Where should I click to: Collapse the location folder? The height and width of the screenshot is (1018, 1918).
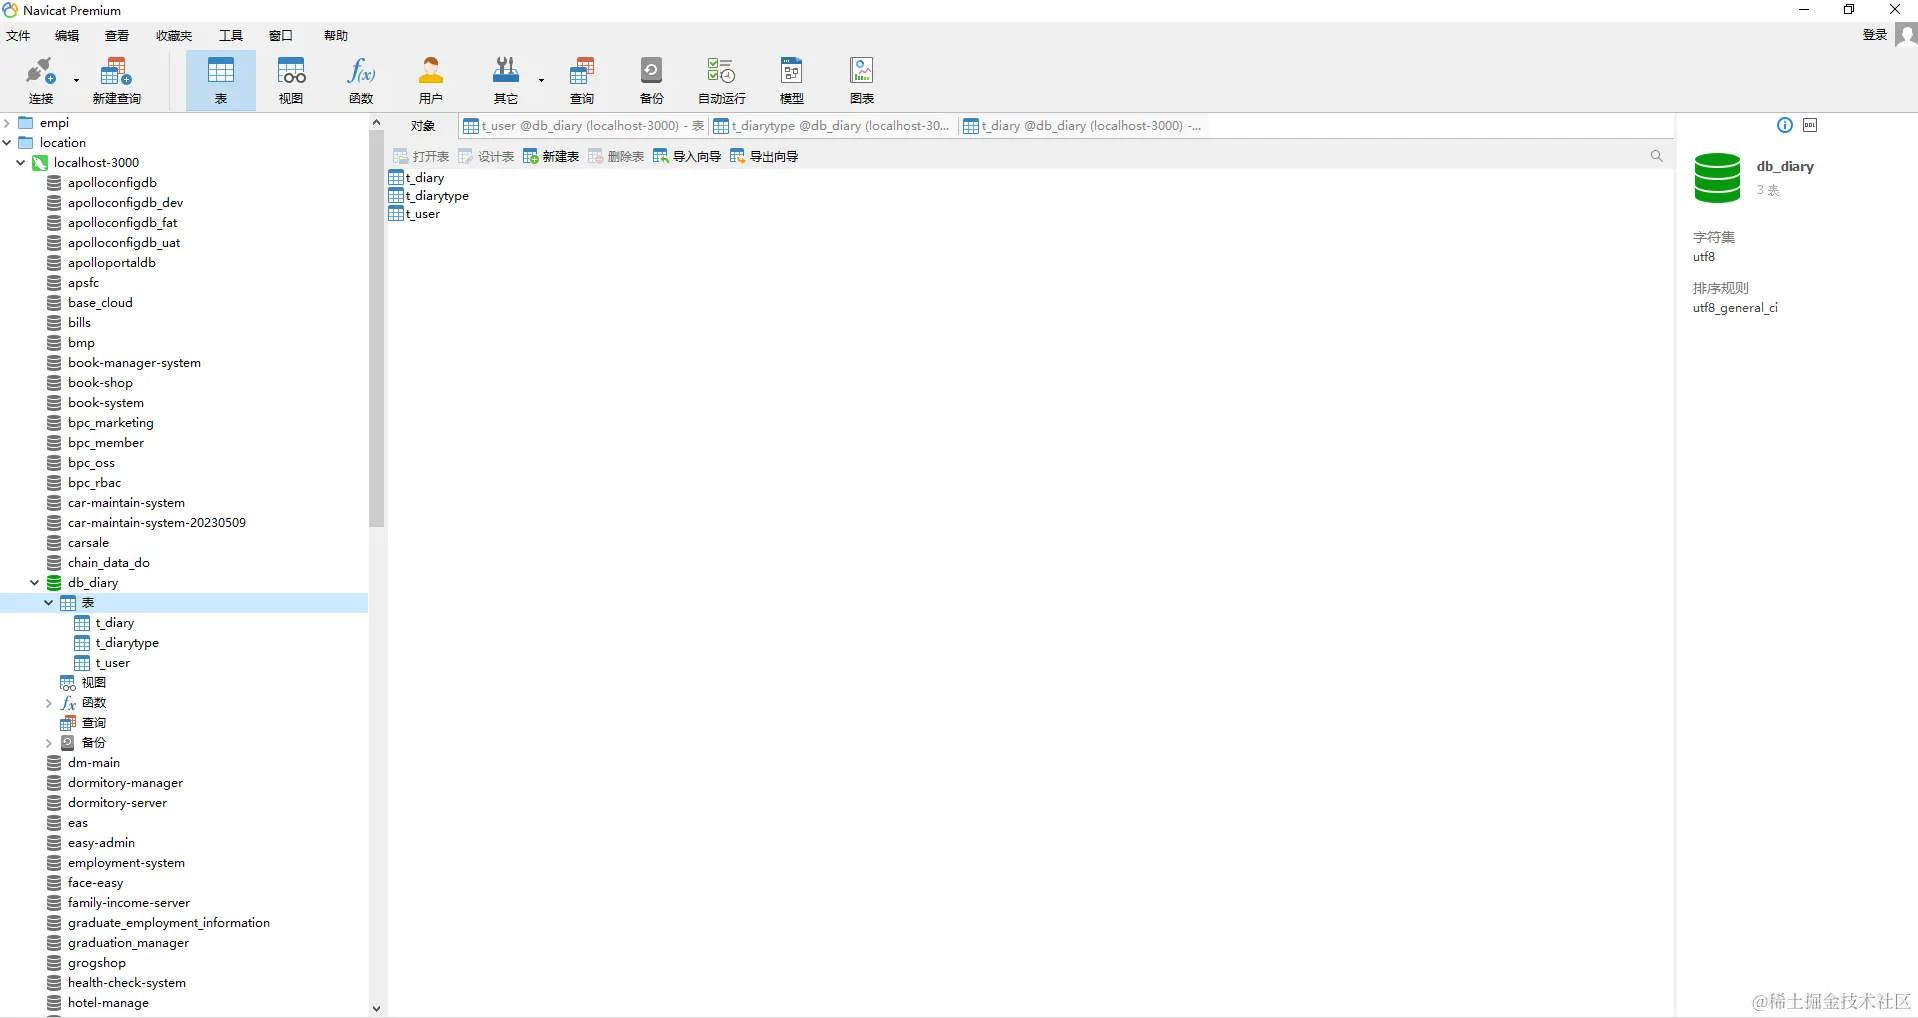click(x=7, y=143)
